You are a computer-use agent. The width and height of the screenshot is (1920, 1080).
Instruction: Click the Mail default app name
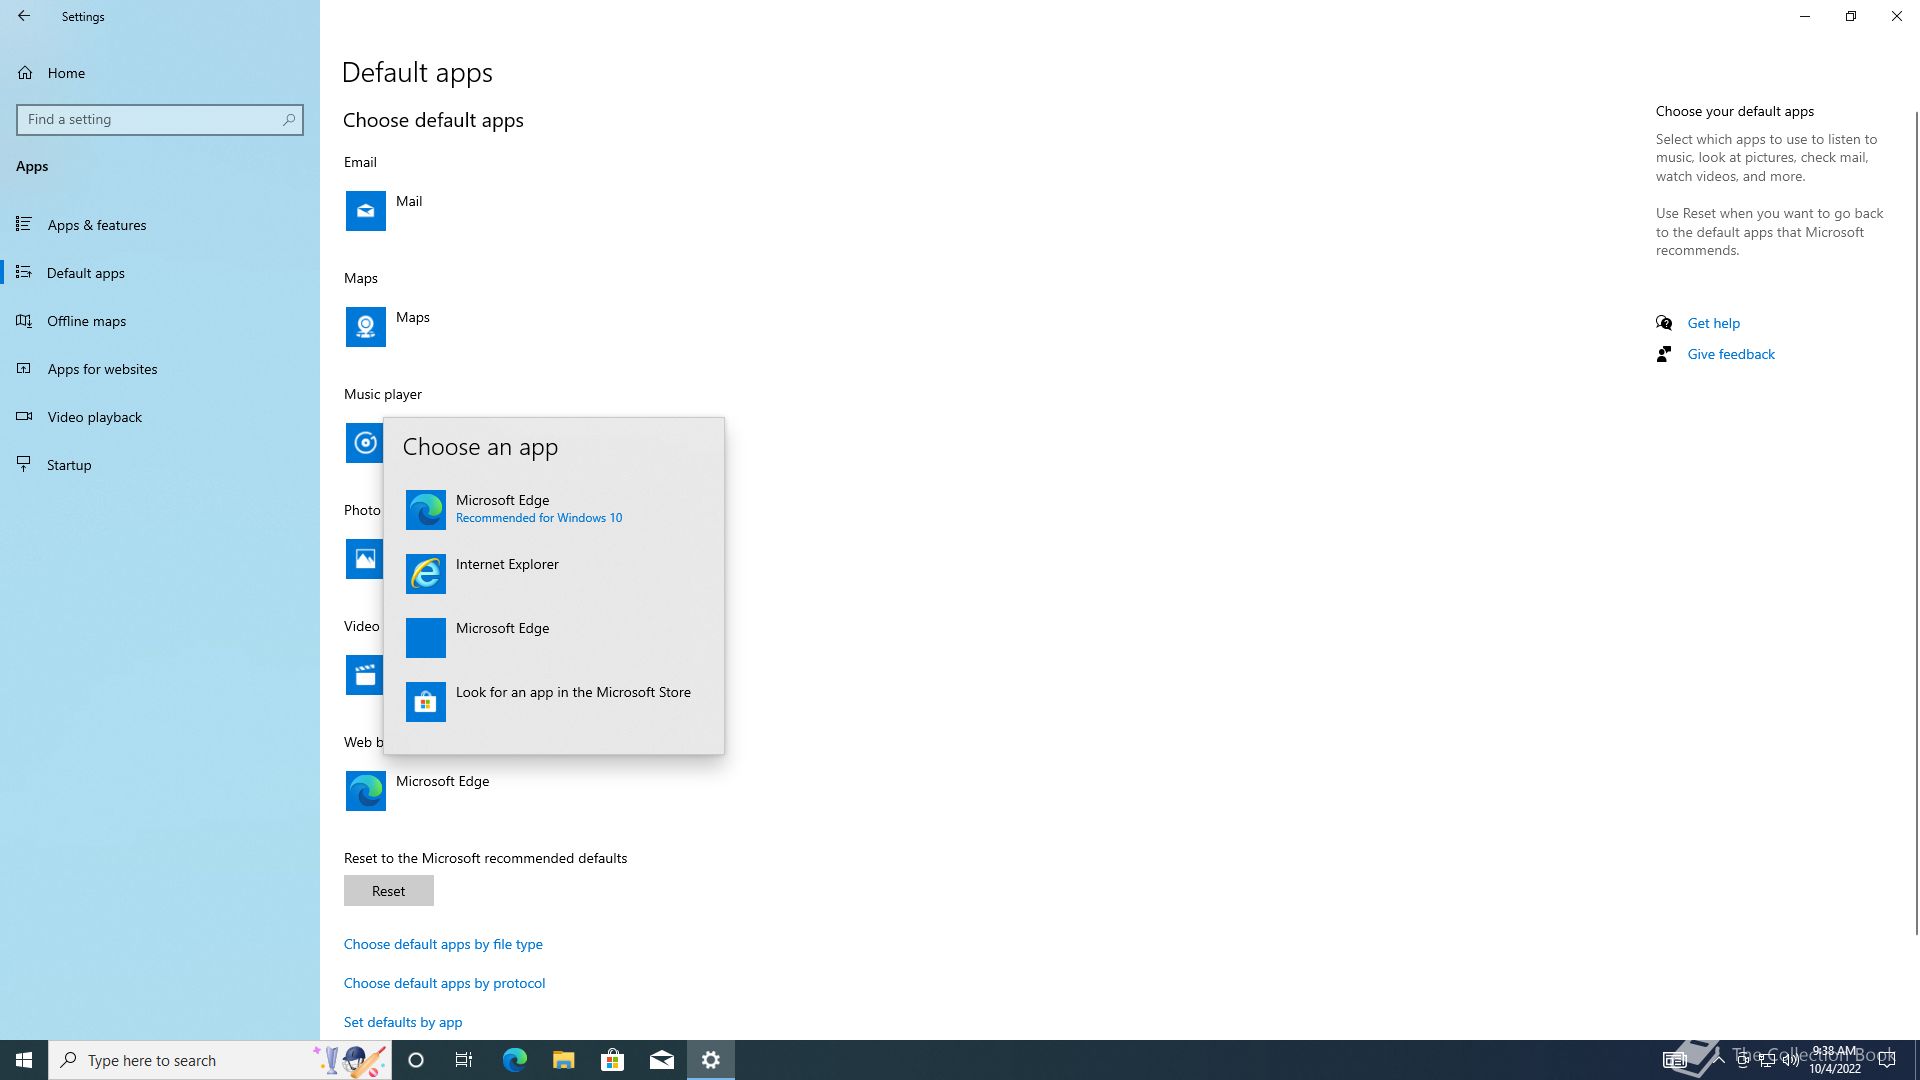click(x=409, y=201)
